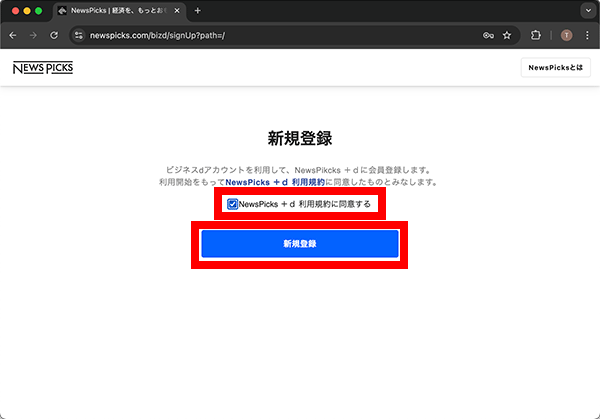Open NewsPicks +d 利用規約 link
Screen dimensions: 600x419
[275, 182]
